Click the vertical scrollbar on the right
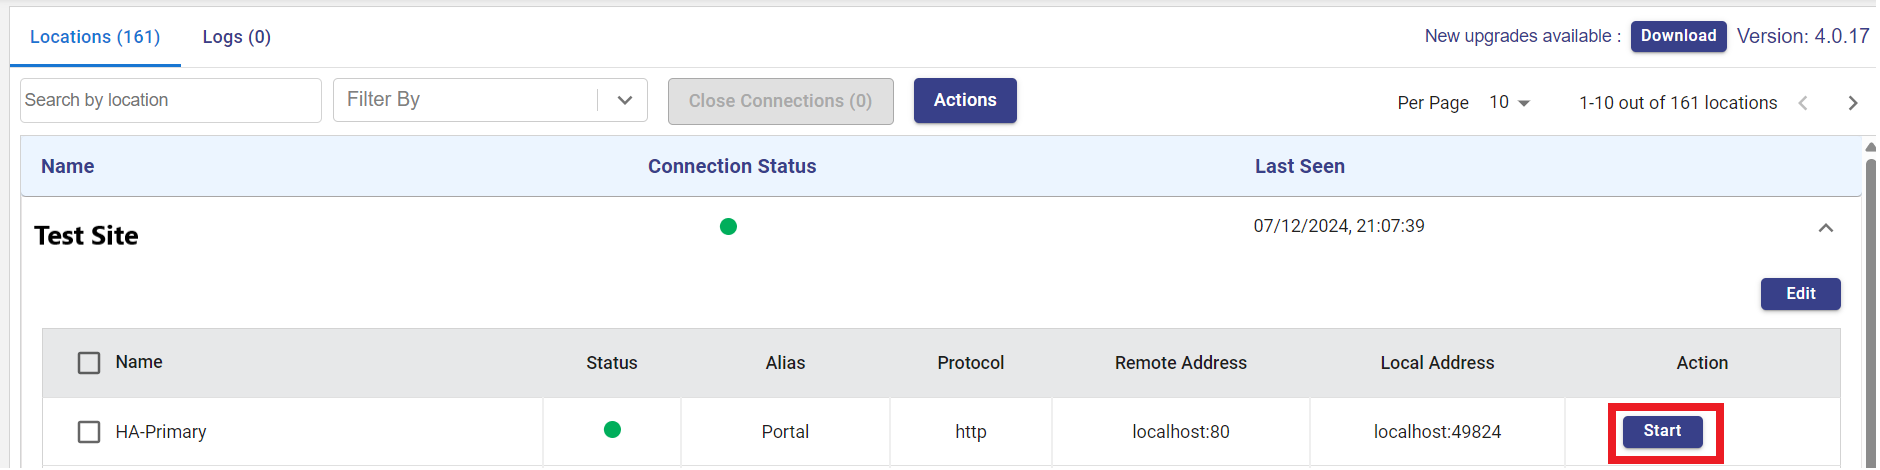1880x470 pixels. (x=1870, y=300)
